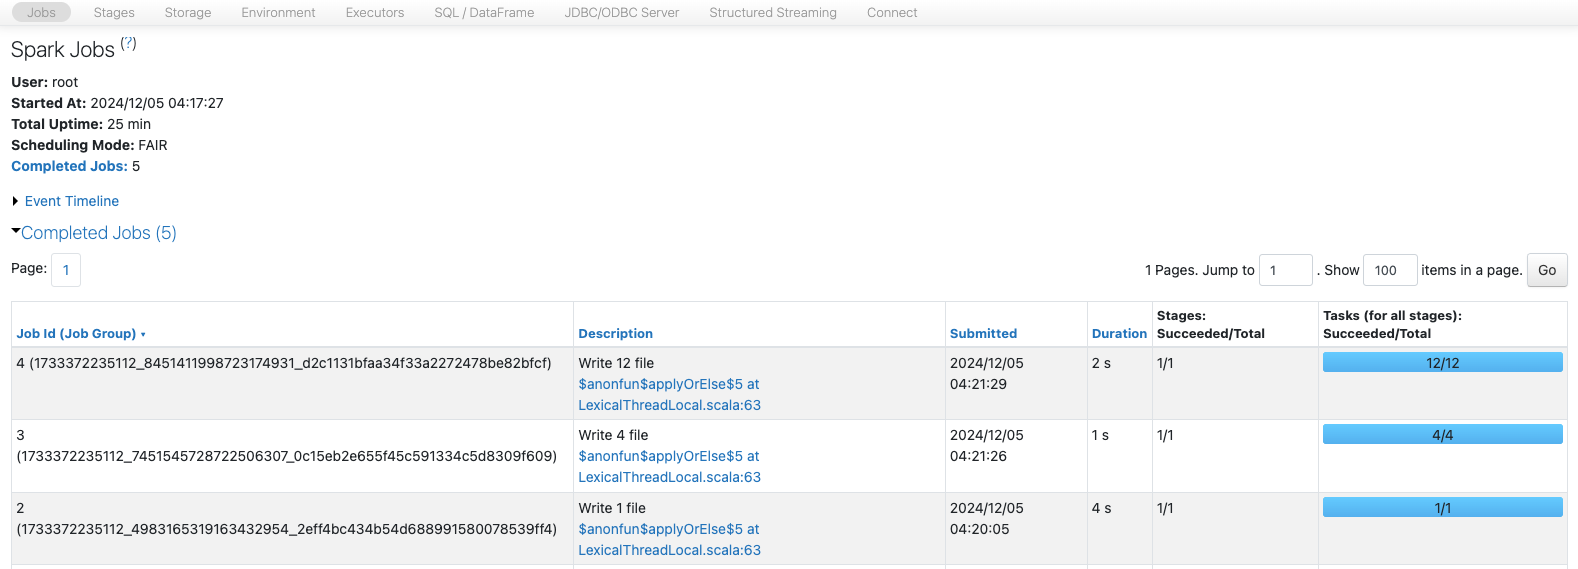Viewport: 1578px width, 569px height.
Task: Click the Total Uptime: 25 min text
Action: [x=81, y=124]
